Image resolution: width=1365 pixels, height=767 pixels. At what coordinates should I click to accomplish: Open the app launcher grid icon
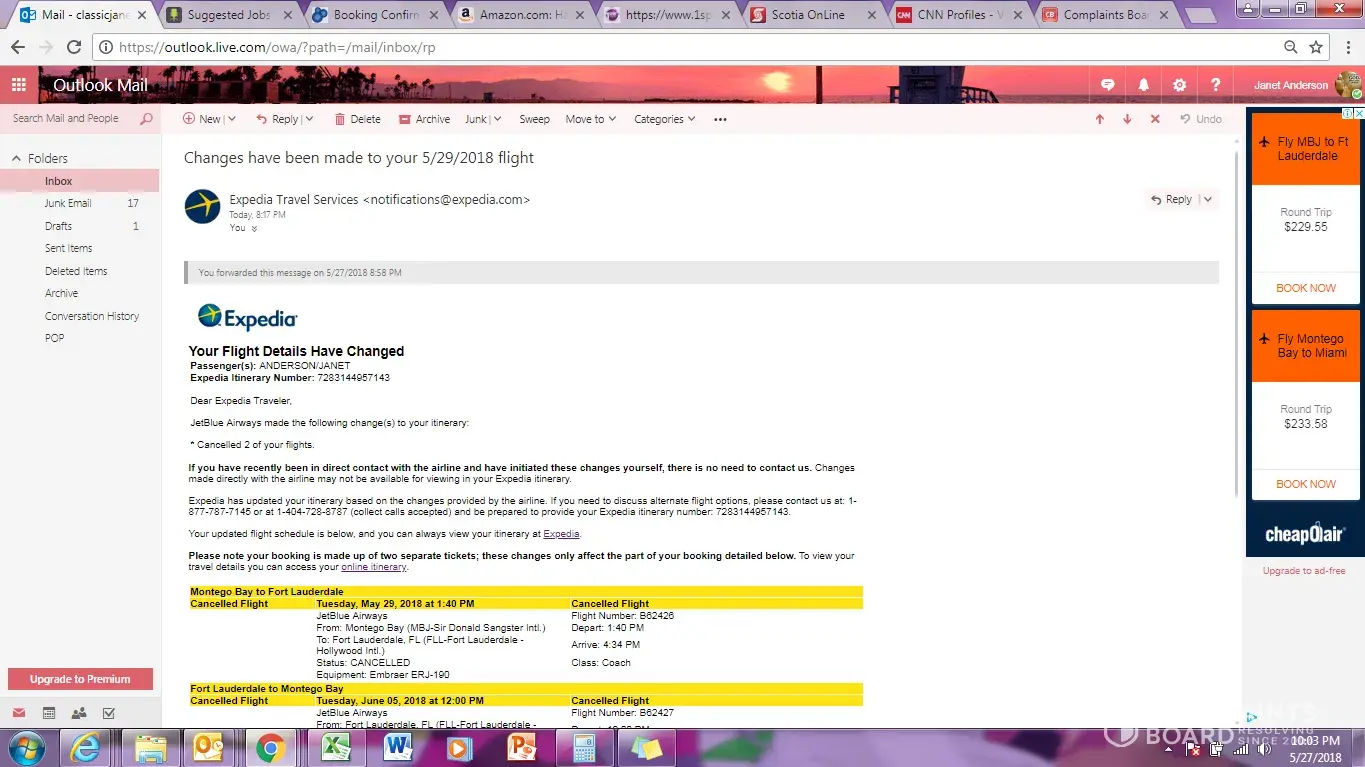pos(18,85)
